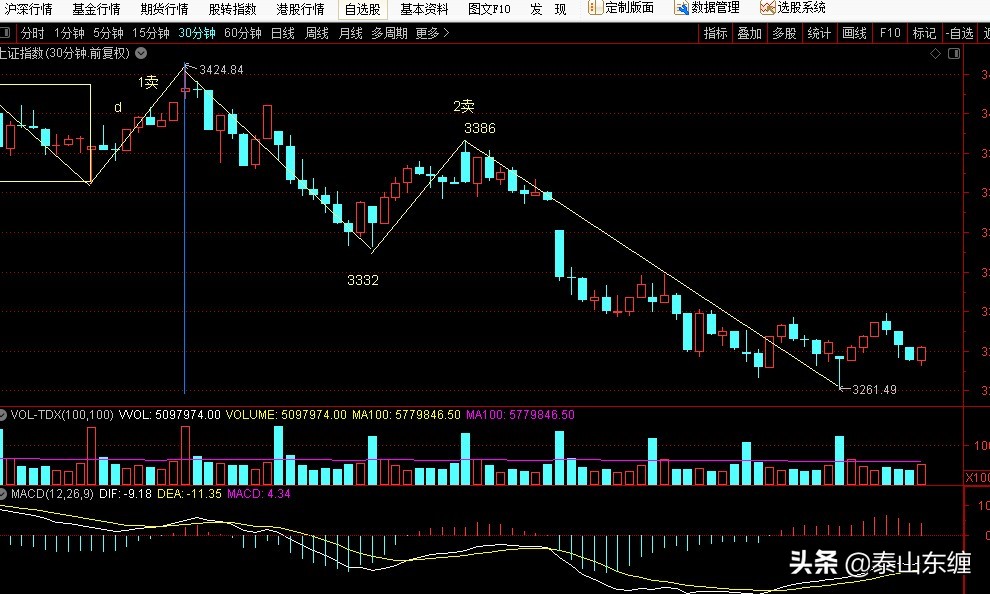Open the 基本资料 menu
This screenshot has height=594, width=990.
pyautogui.click(x=424, y=9)
